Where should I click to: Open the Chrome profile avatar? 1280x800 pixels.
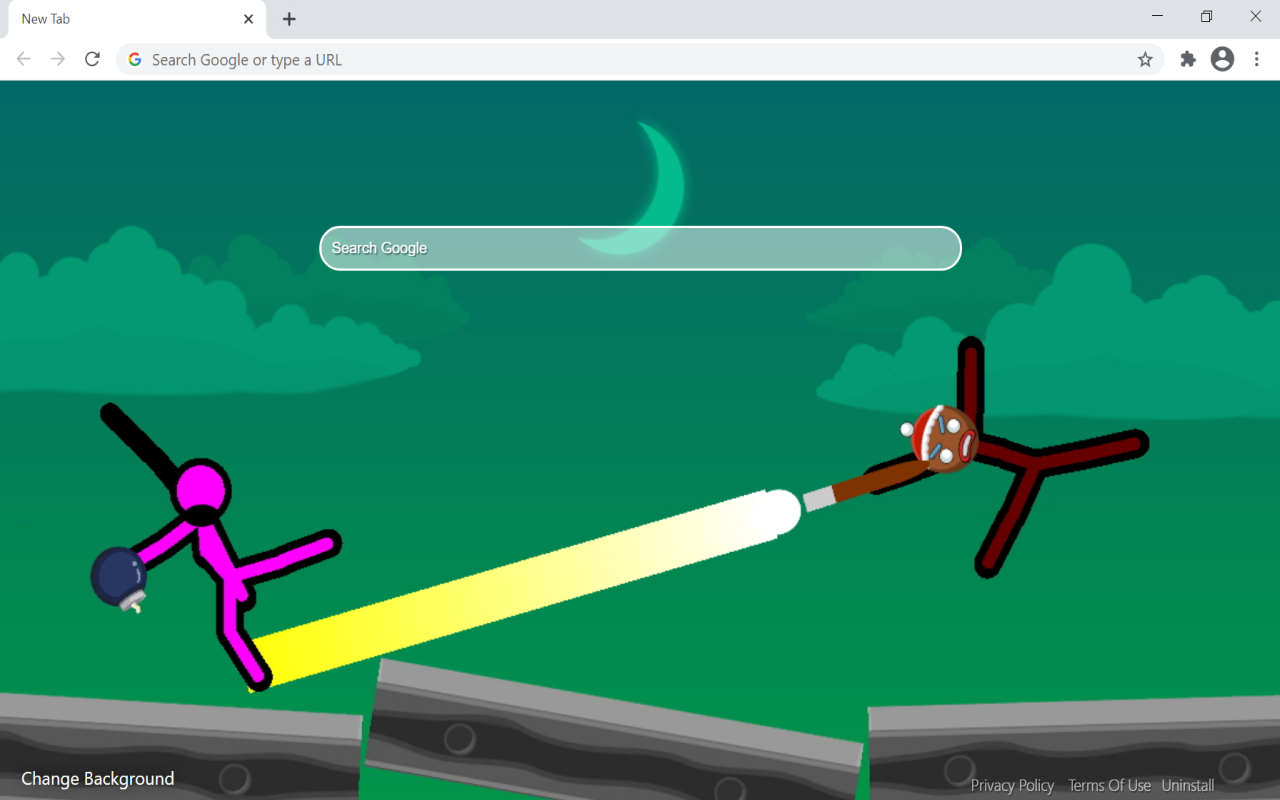pos(1222,59)
